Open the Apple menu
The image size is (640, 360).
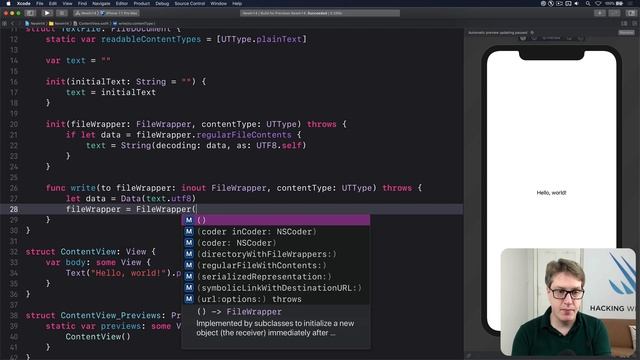(8, 3)
